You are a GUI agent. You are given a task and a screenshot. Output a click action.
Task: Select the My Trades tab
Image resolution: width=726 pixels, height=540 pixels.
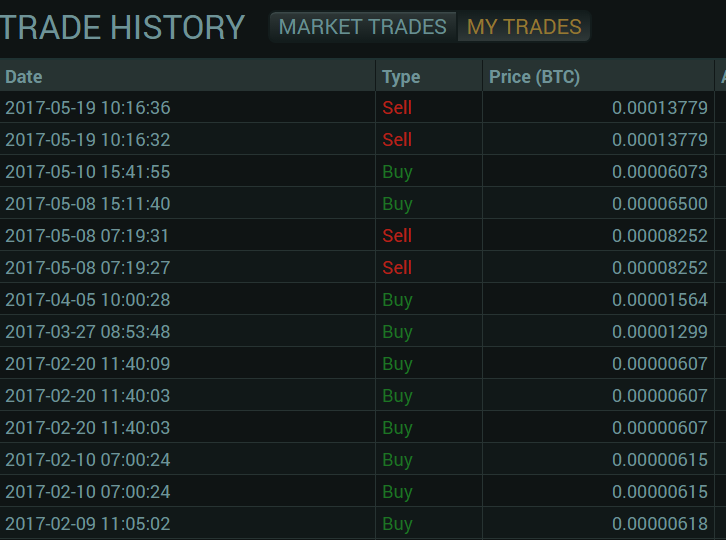tap(524, 27)
